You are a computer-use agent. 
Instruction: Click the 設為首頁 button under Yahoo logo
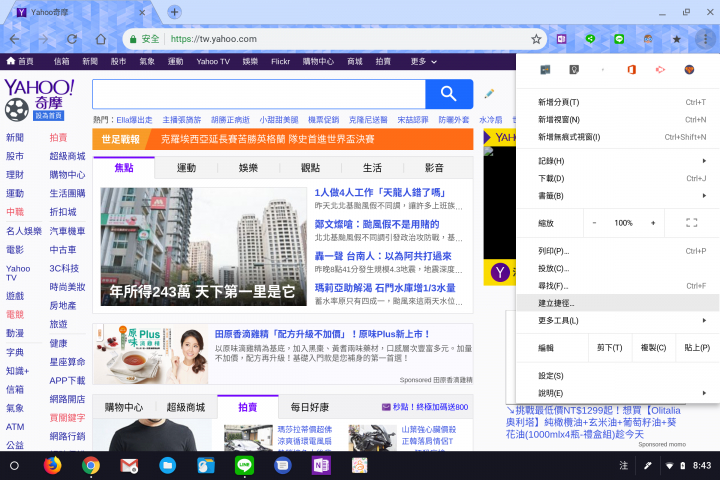pos(48,115)
